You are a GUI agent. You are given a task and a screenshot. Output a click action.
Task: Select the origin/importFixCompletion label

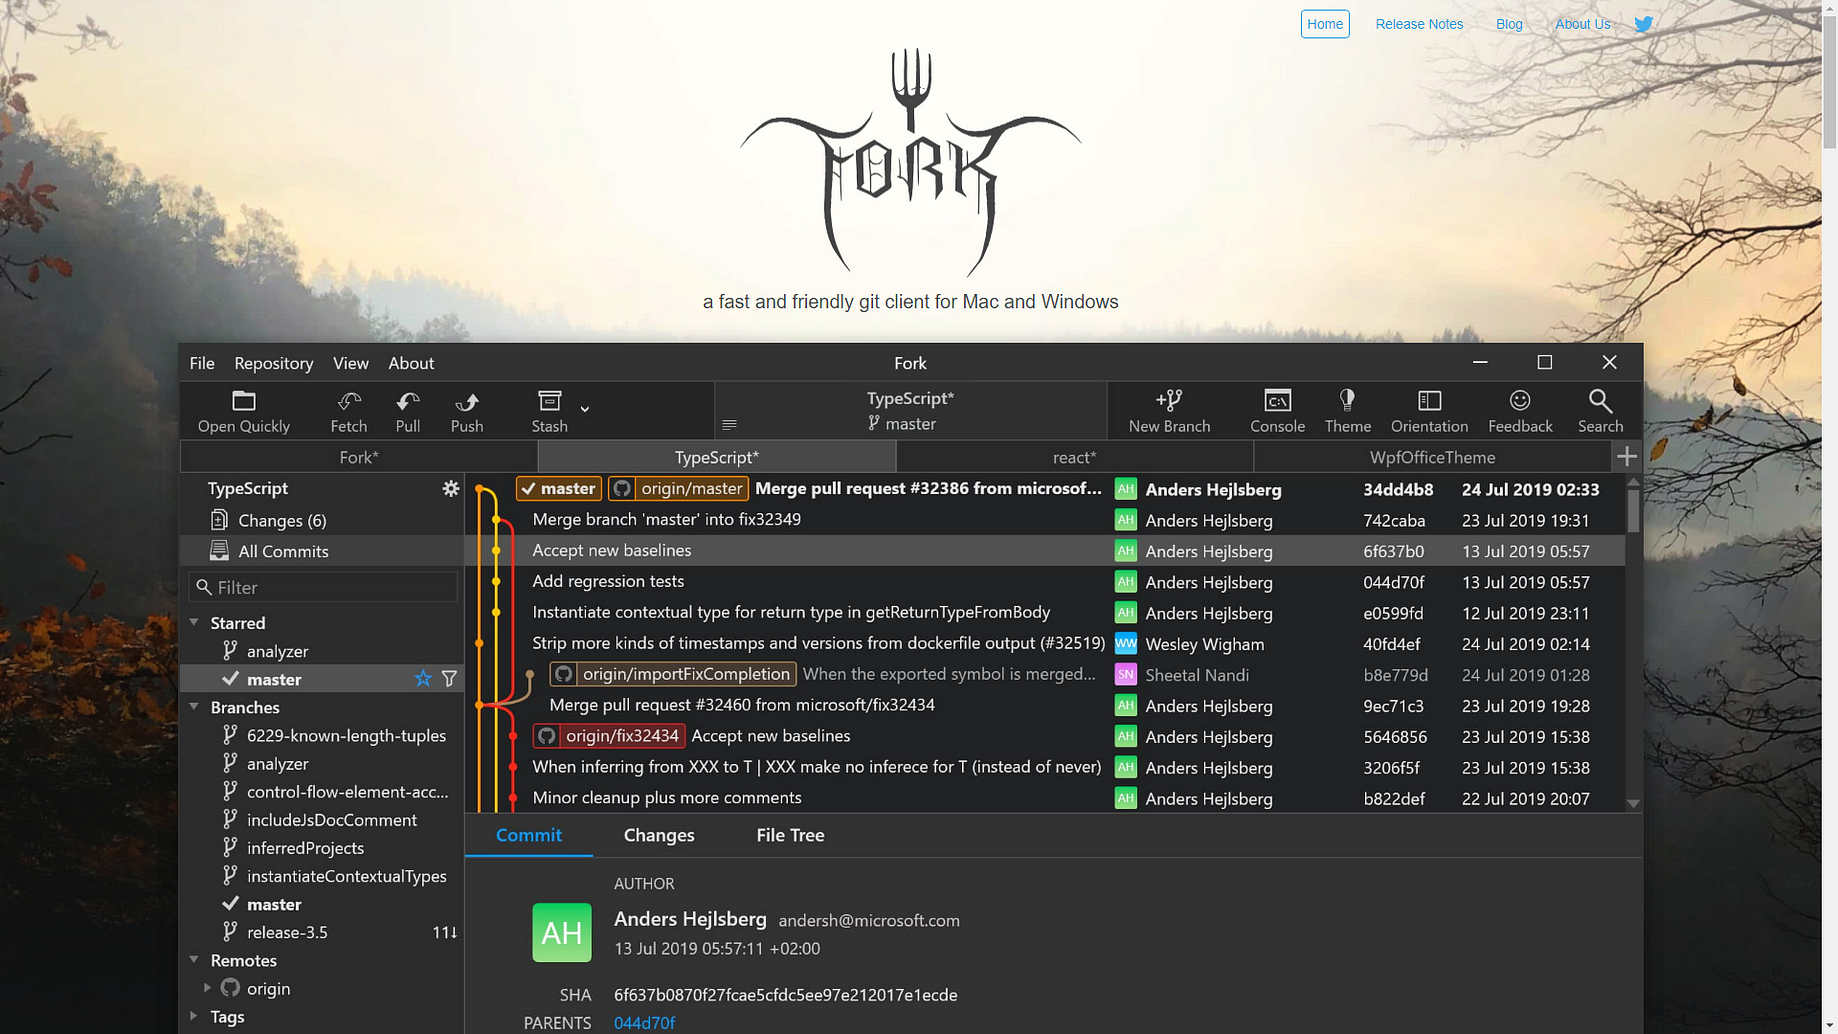pyautogui.click(x=673, y=674)
